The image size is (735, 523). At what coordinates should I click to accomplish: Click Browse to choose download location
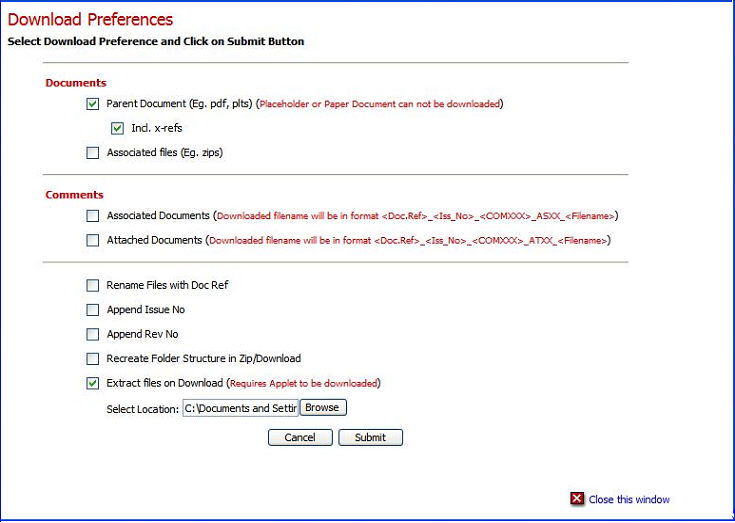[323, 408]
